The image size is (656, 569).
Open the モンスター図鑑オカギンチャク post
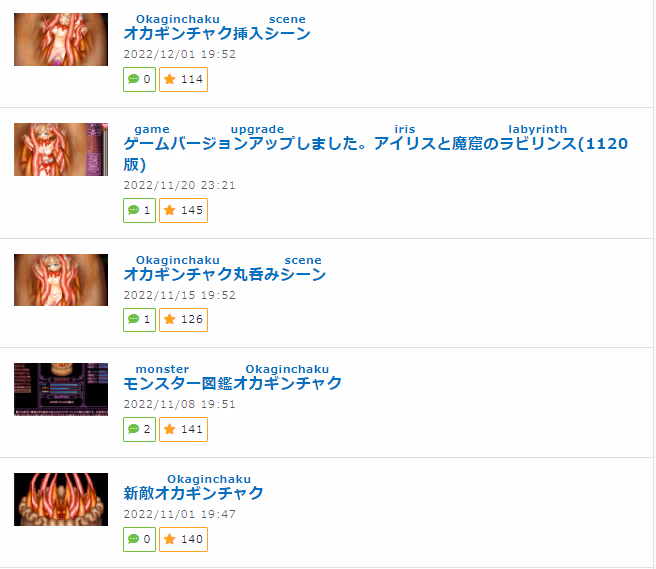click(233, 383)
